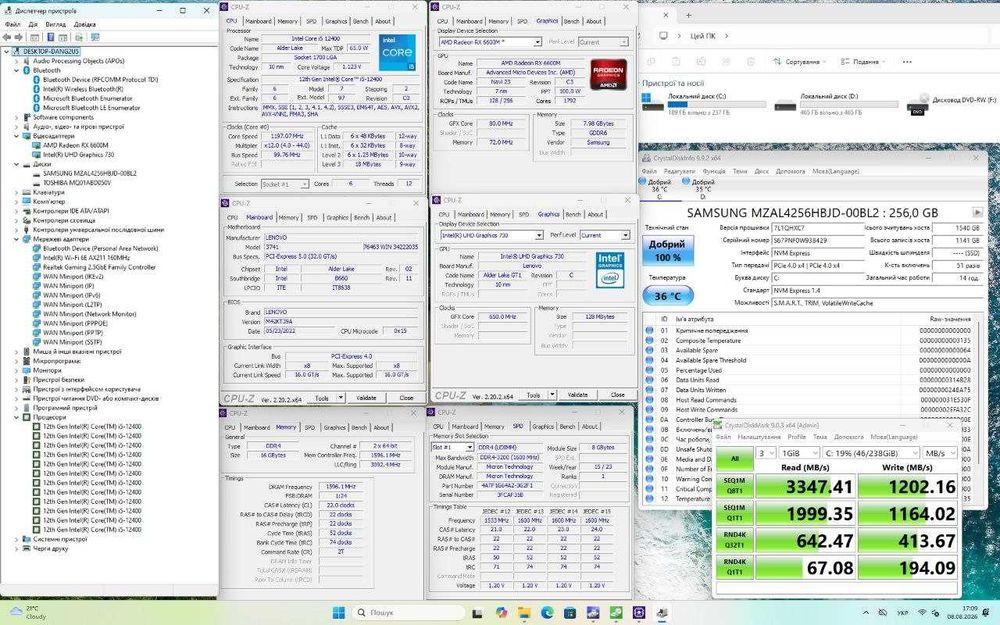1000x625 pixels.
Task: Open Windows Start menu
Action: point(339,612)
